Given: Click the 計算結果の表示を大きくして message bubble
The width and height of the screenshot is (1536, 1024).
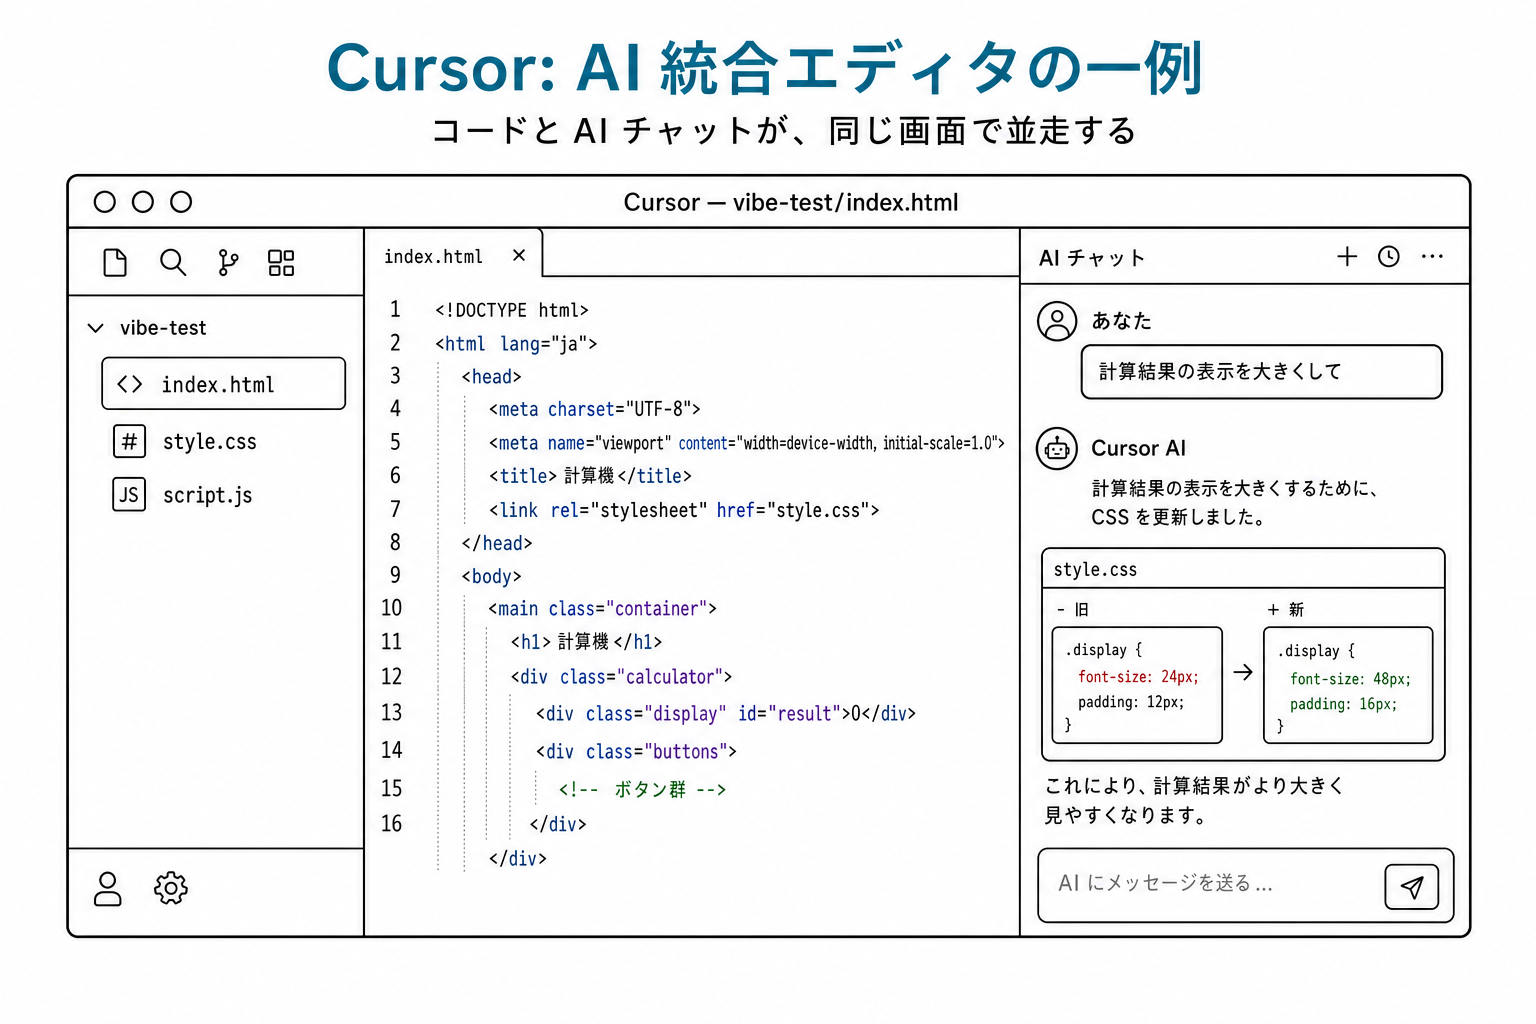Looking at the screenshot, I should point(1262,372).
